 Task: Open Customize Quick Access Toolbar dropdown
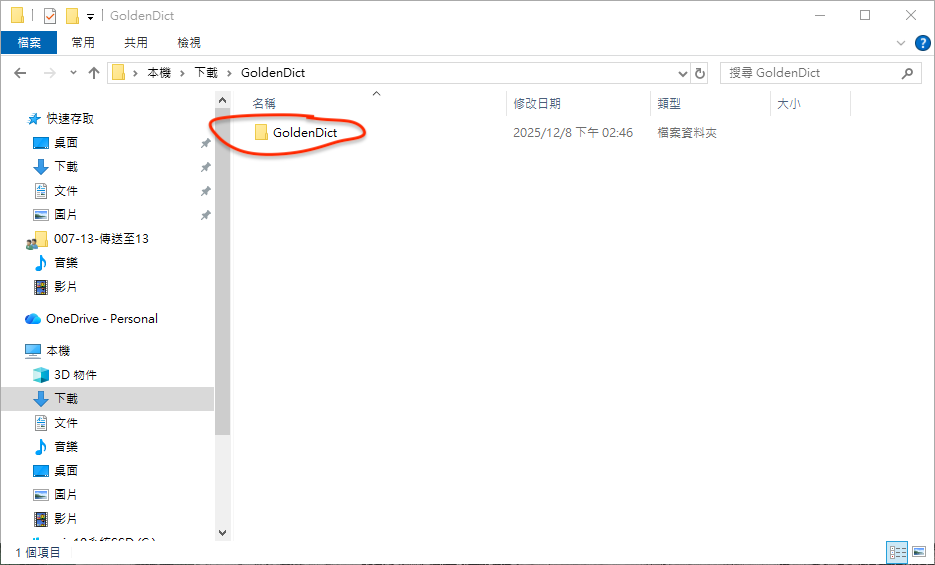click(x=90, y=16)
